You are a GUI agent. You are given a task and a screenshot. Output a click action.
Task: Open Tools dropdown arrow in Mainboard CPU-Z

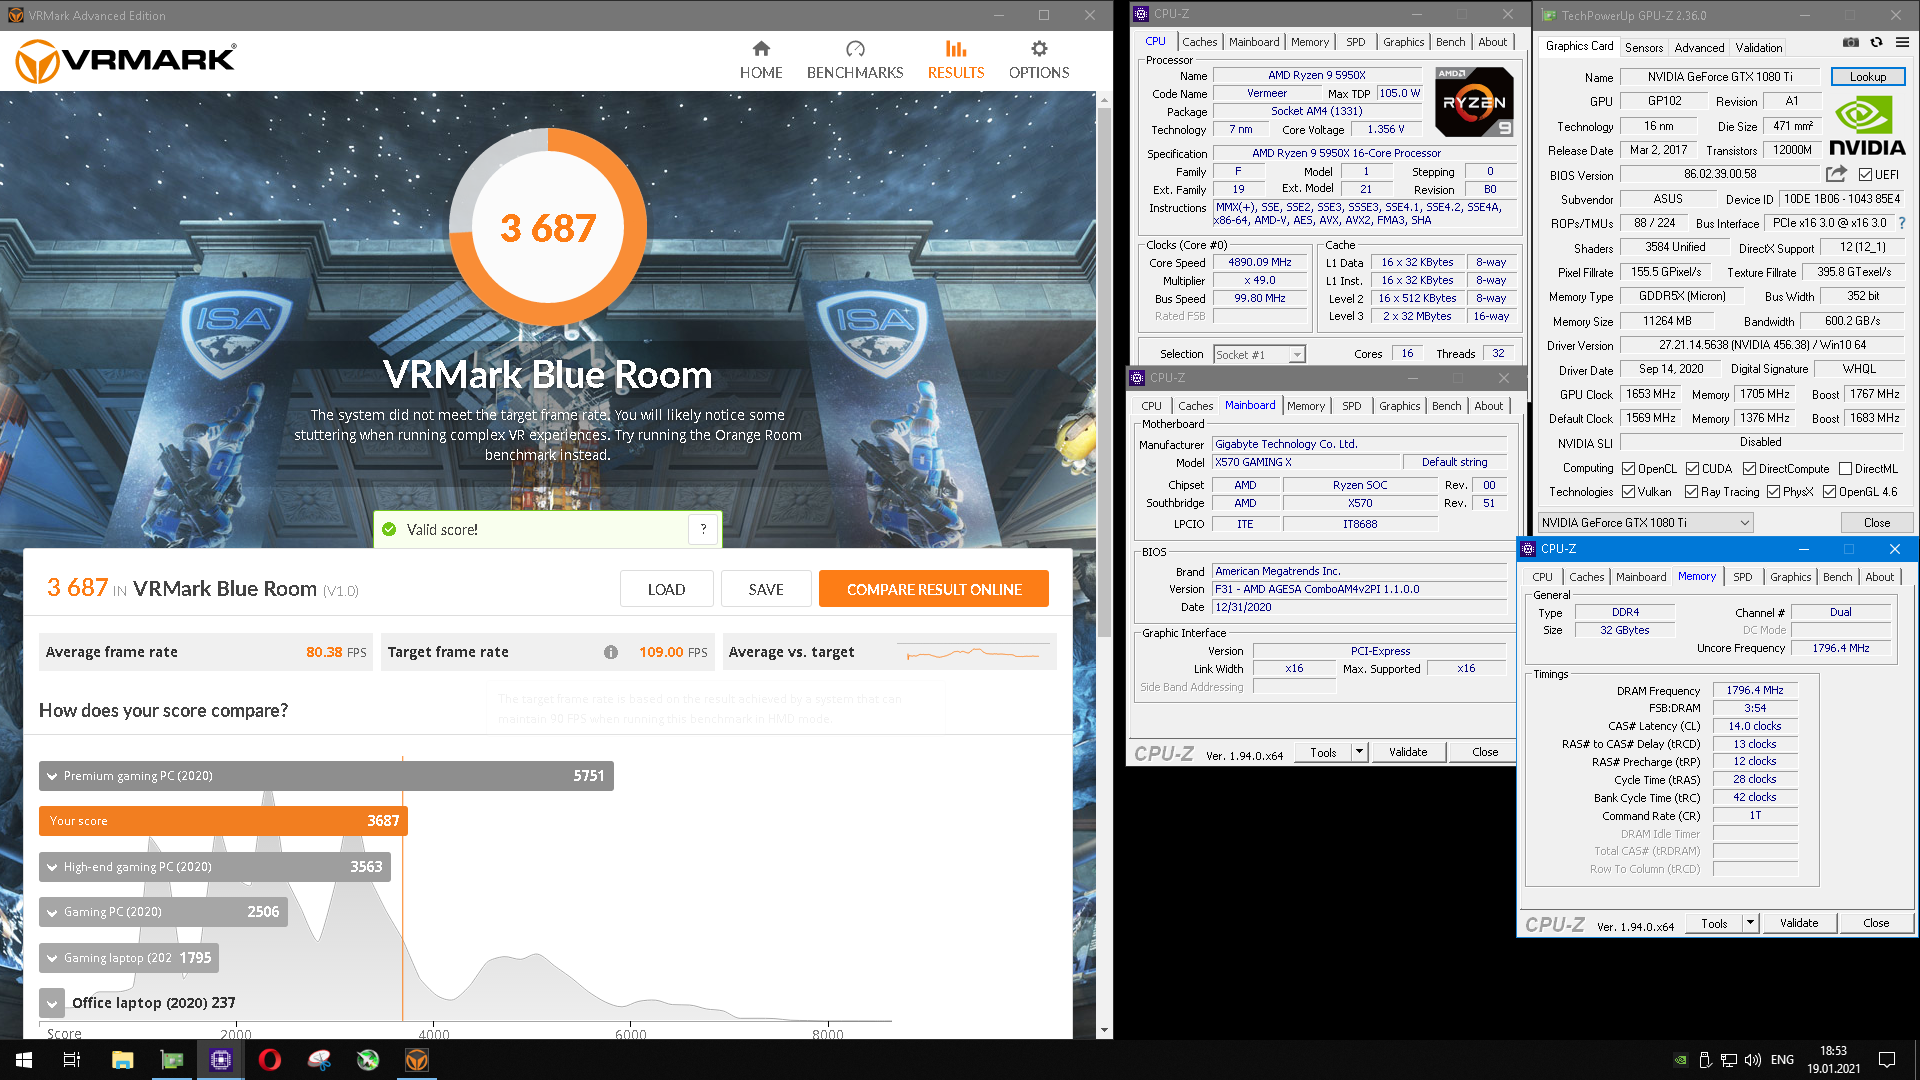coord(1359,752)
